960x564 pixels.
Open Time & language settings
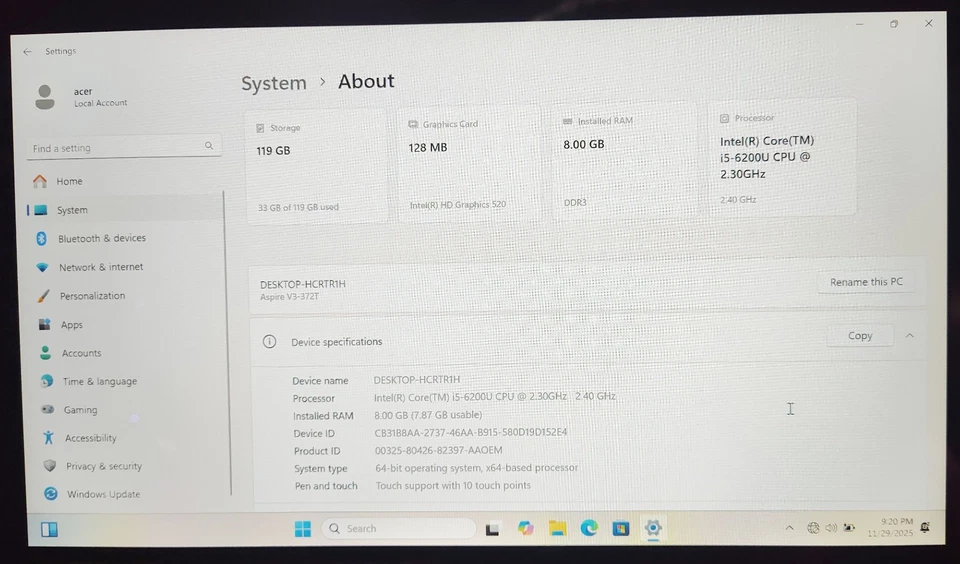tap(132, 381)
